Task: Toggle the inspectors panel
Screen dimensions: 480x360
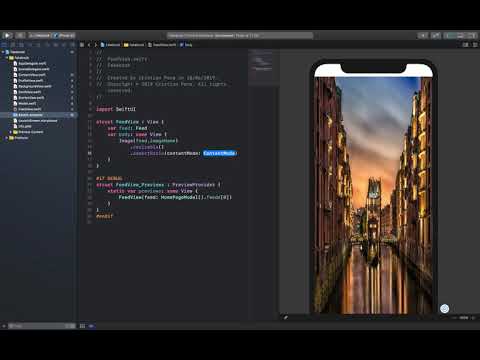Action: coord(471,35)
